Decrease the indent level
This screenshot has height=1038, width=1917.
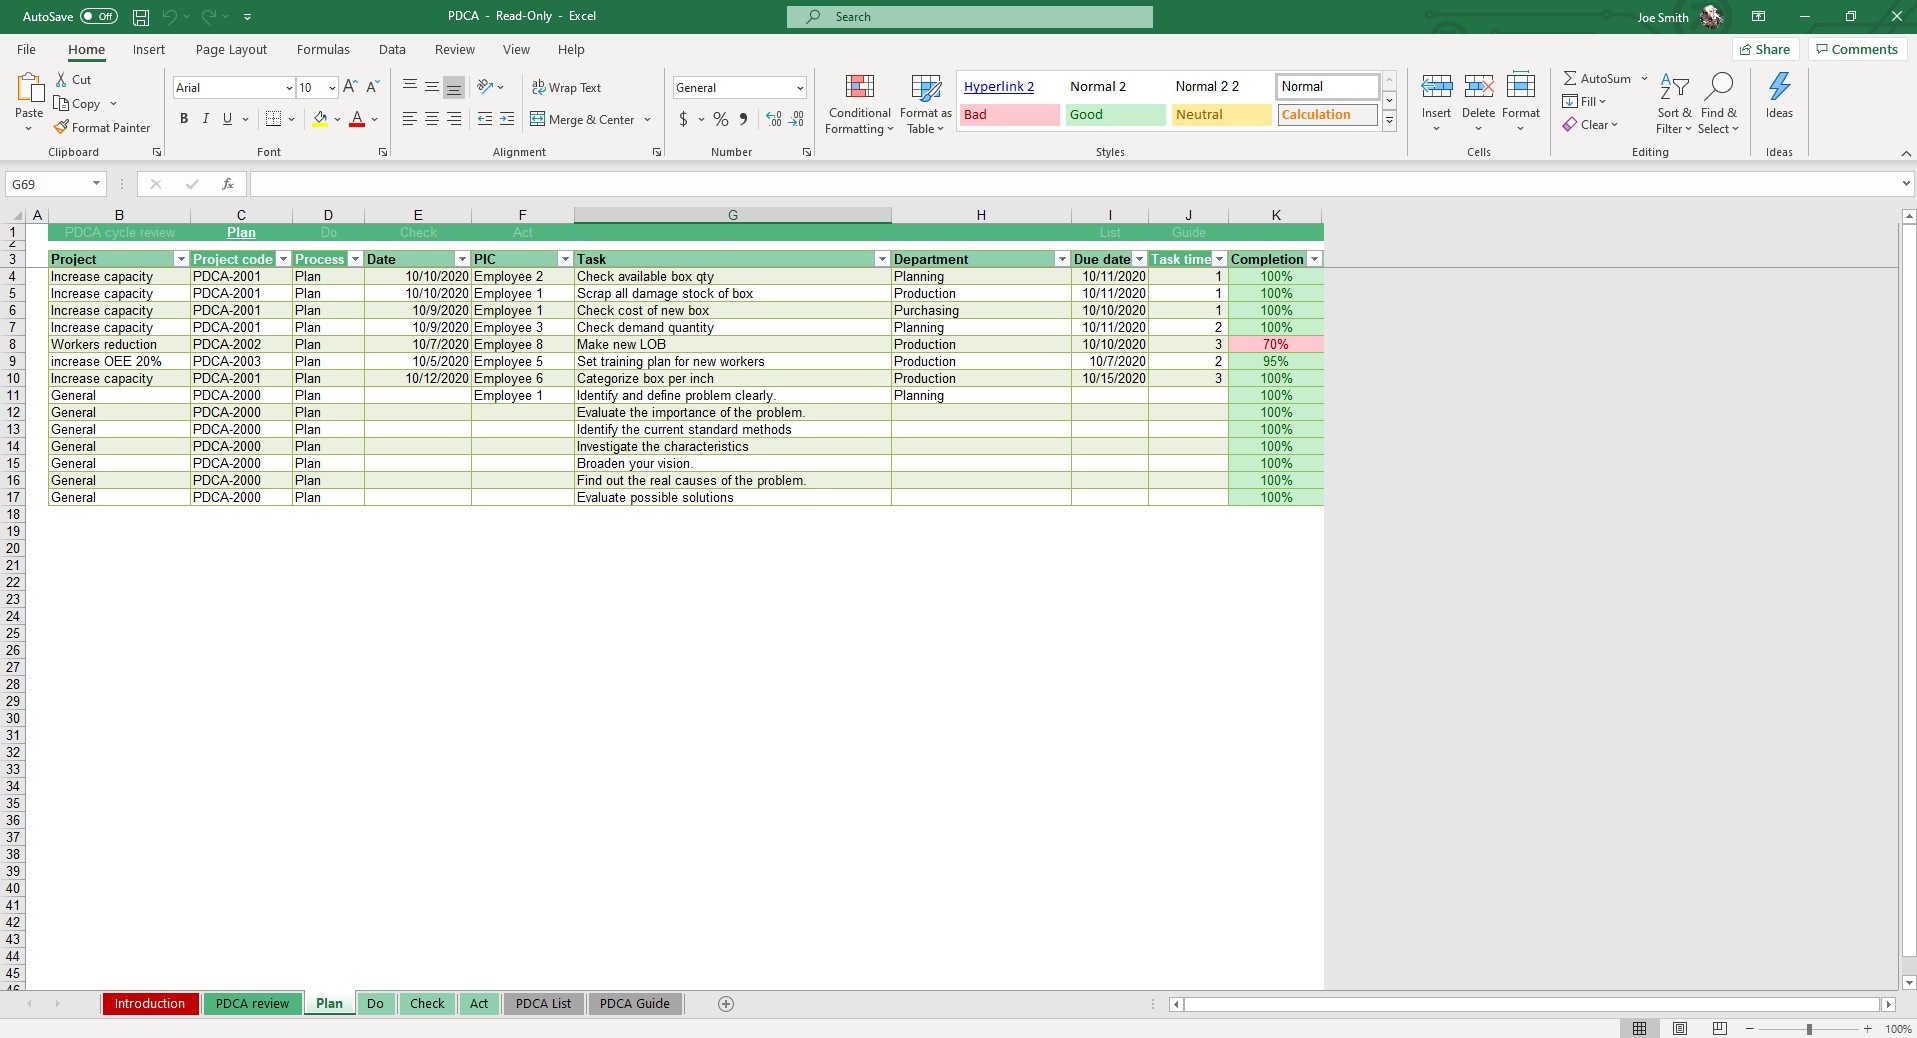(485, 119)
